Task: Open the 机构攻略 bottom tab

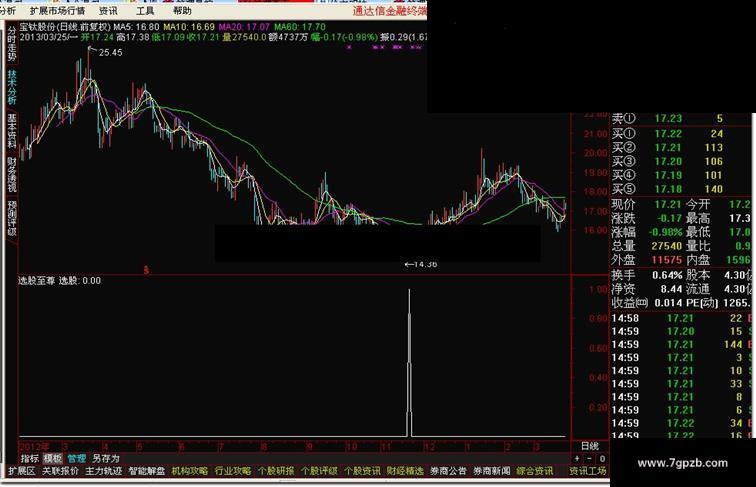Action: pos(189,471)
